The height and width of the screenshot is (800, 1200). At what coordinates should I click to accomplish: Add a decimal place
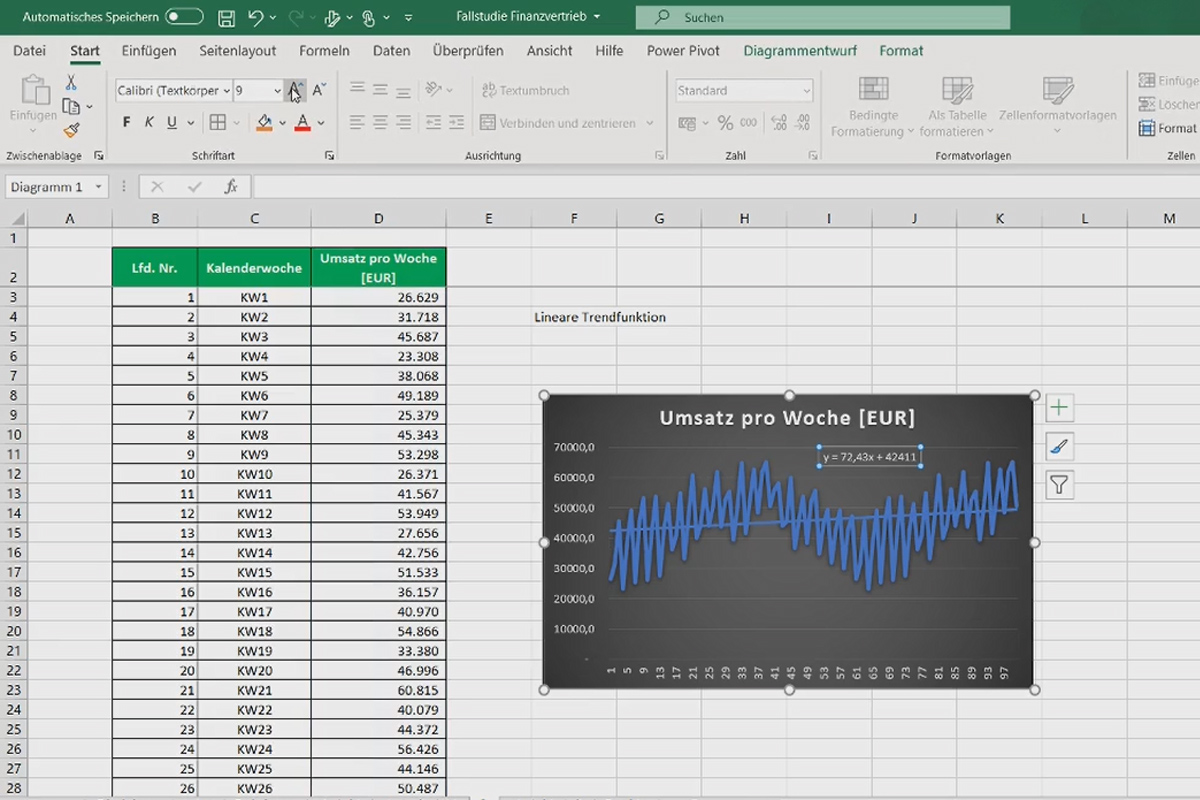[779, 123]
